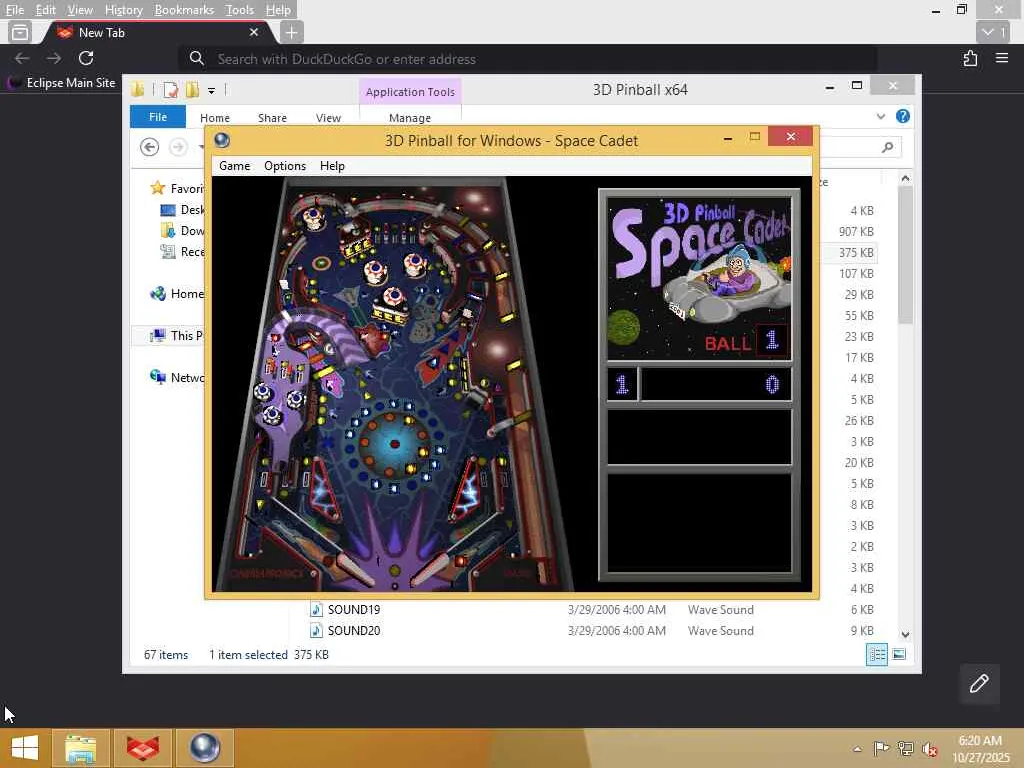Viewport: 1024px width, 768px height.
Task: Click the pinball system icon in title bar
Action: pos(222,140)
